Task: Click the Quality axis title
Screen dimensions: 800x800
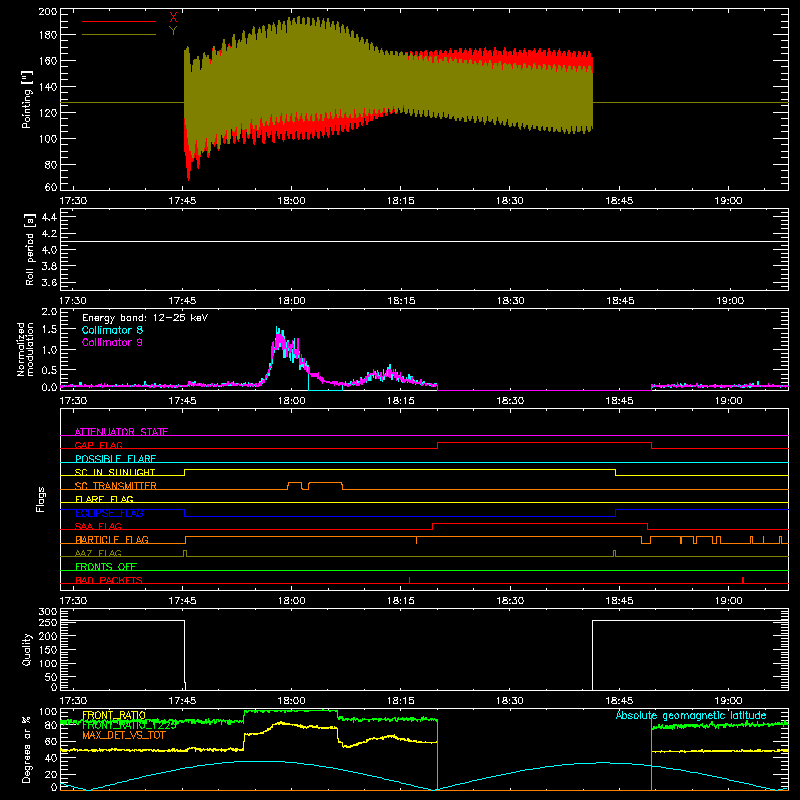Action: [x=27, y=649]
